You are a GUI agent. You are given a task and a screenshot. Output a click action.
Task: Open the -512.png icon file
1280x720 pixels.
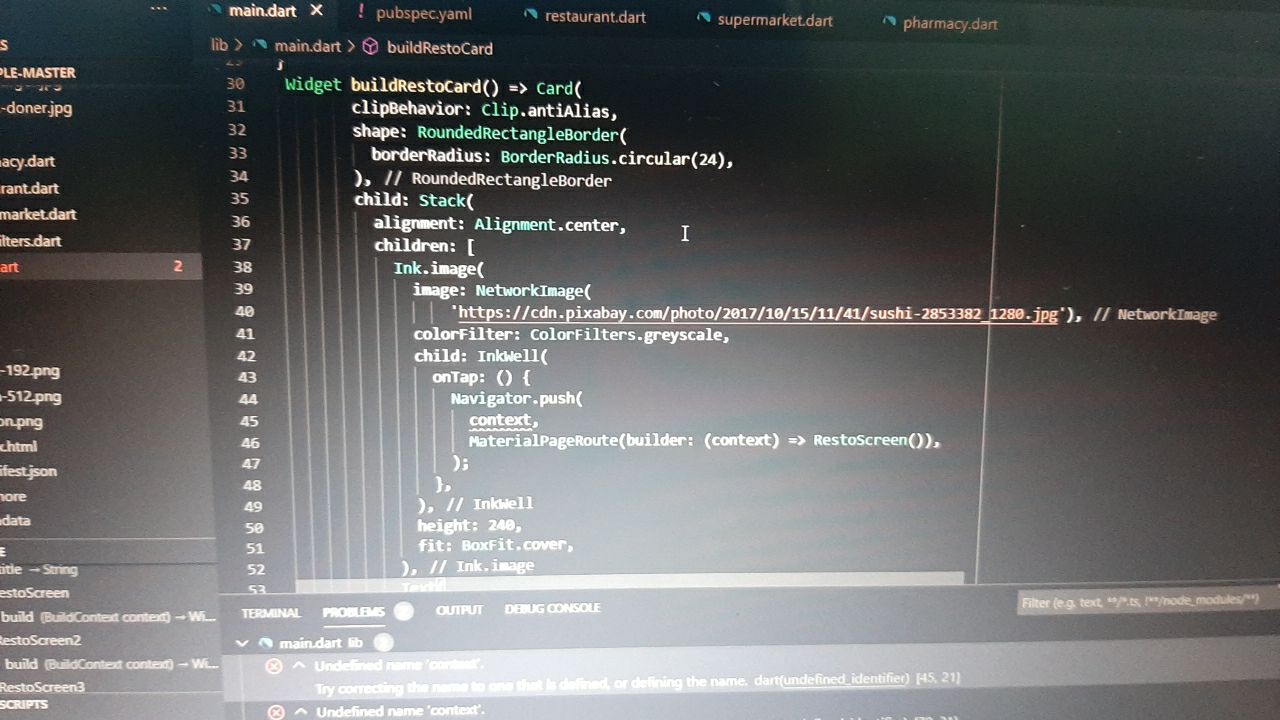[31, 397]
